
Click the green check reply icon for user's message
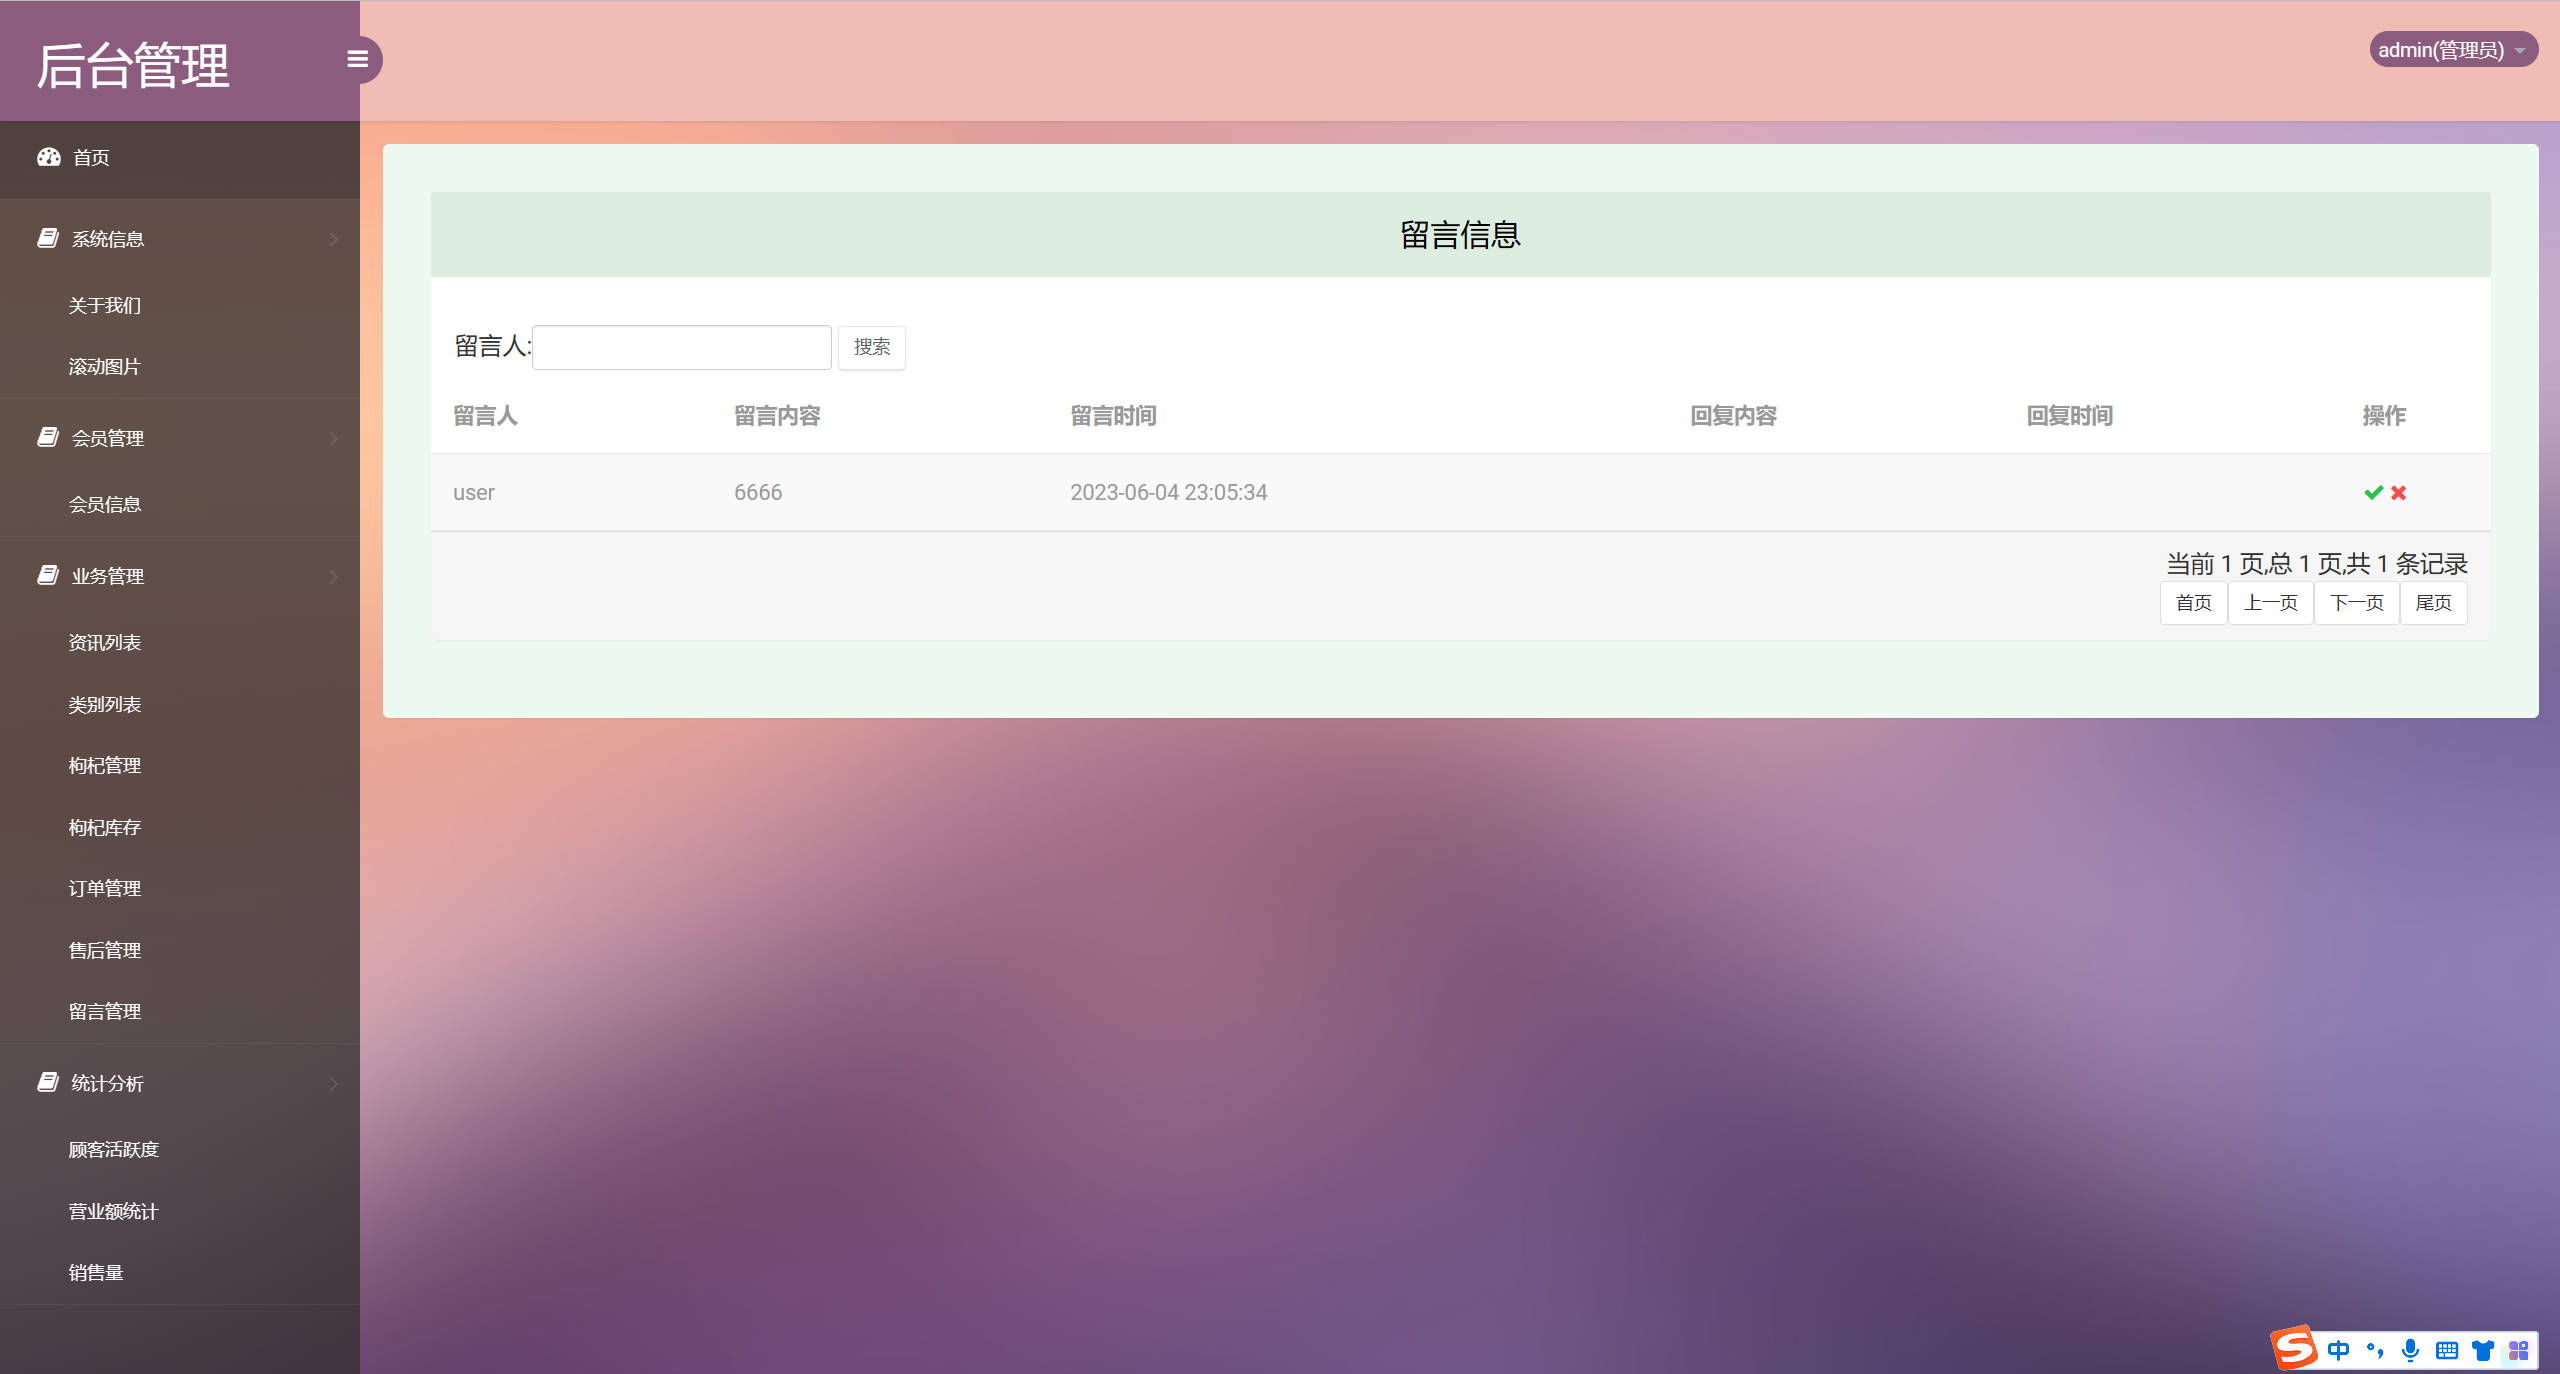[x=2371, y=492]
